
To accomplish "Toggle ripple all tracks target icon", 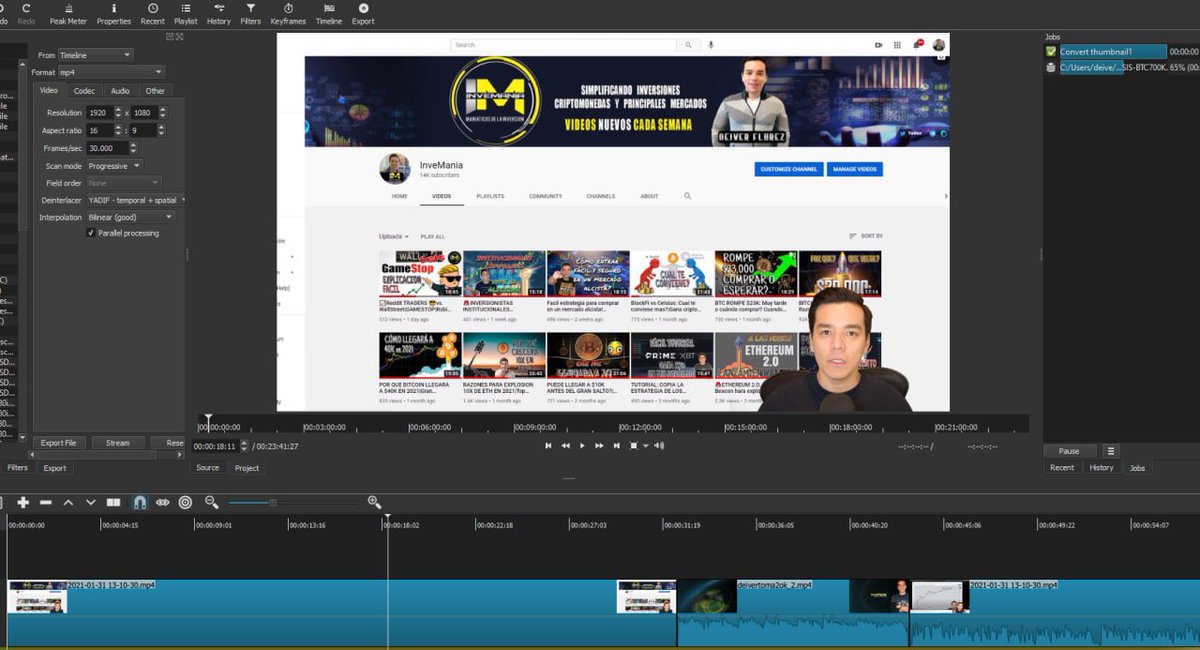I will (185, 502).
